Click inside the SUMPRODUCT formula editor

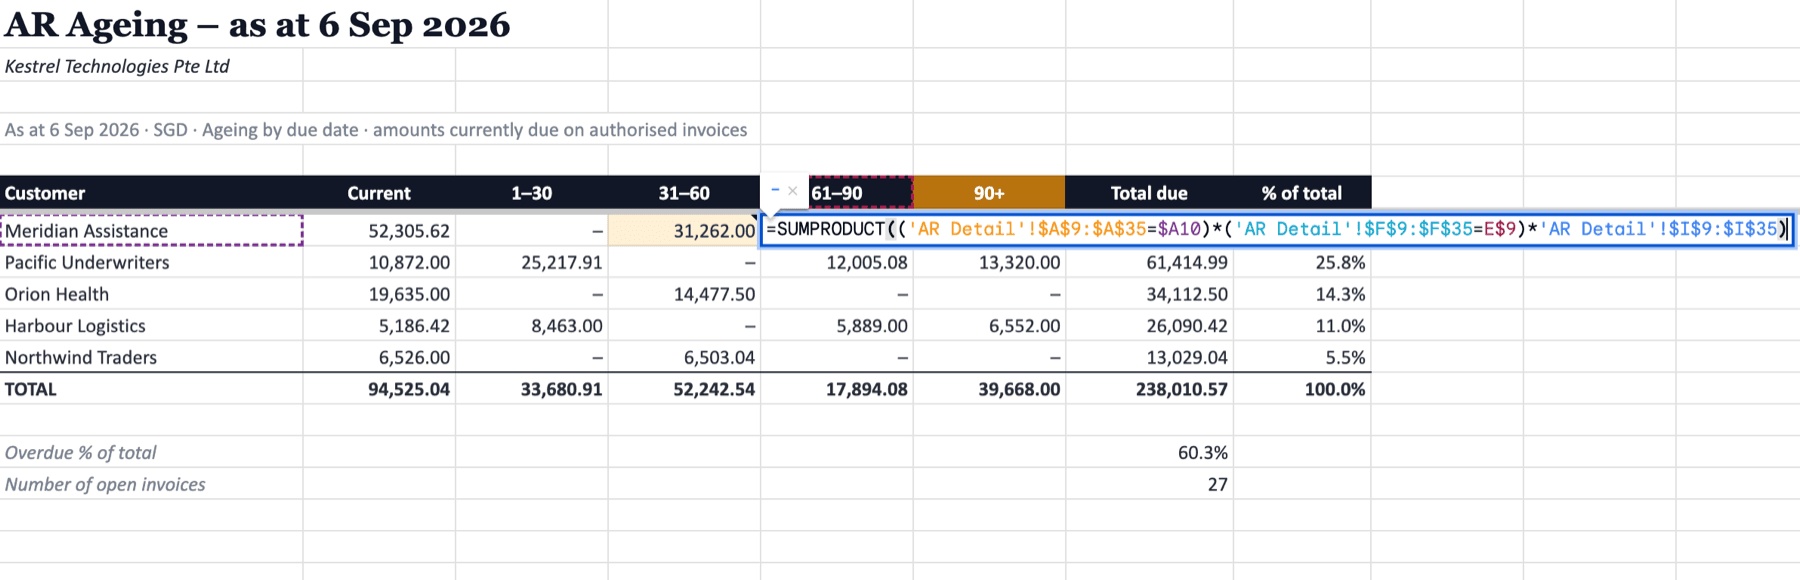coord(1277,230)
